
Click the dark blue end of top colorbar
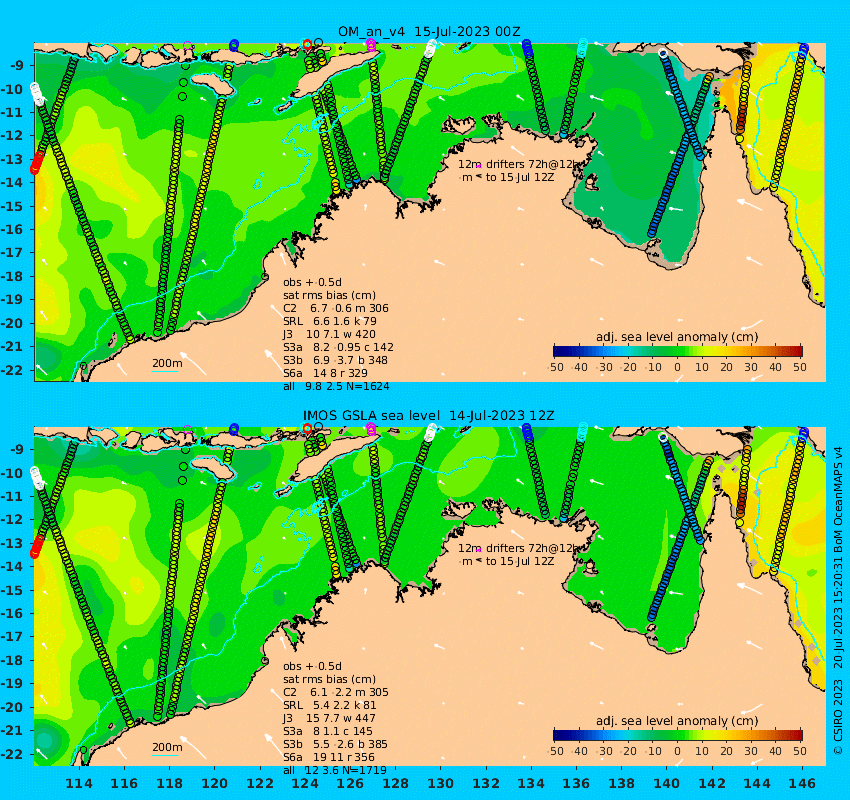[x=559, y=351]
